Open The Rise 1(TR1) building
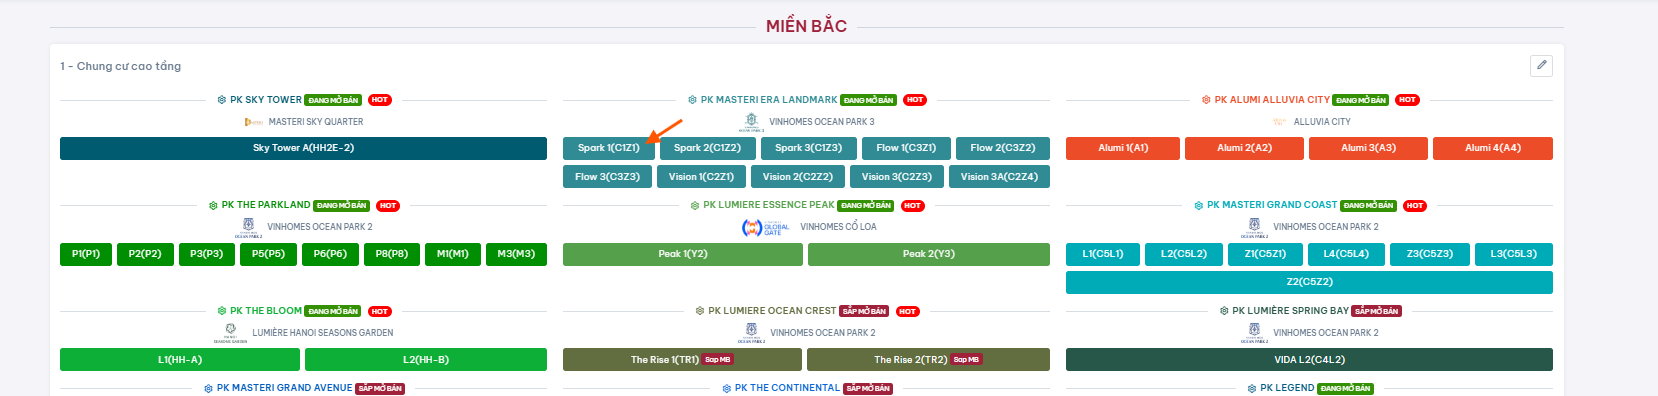Screen dimensions: 1658x396 click(683, 360)
